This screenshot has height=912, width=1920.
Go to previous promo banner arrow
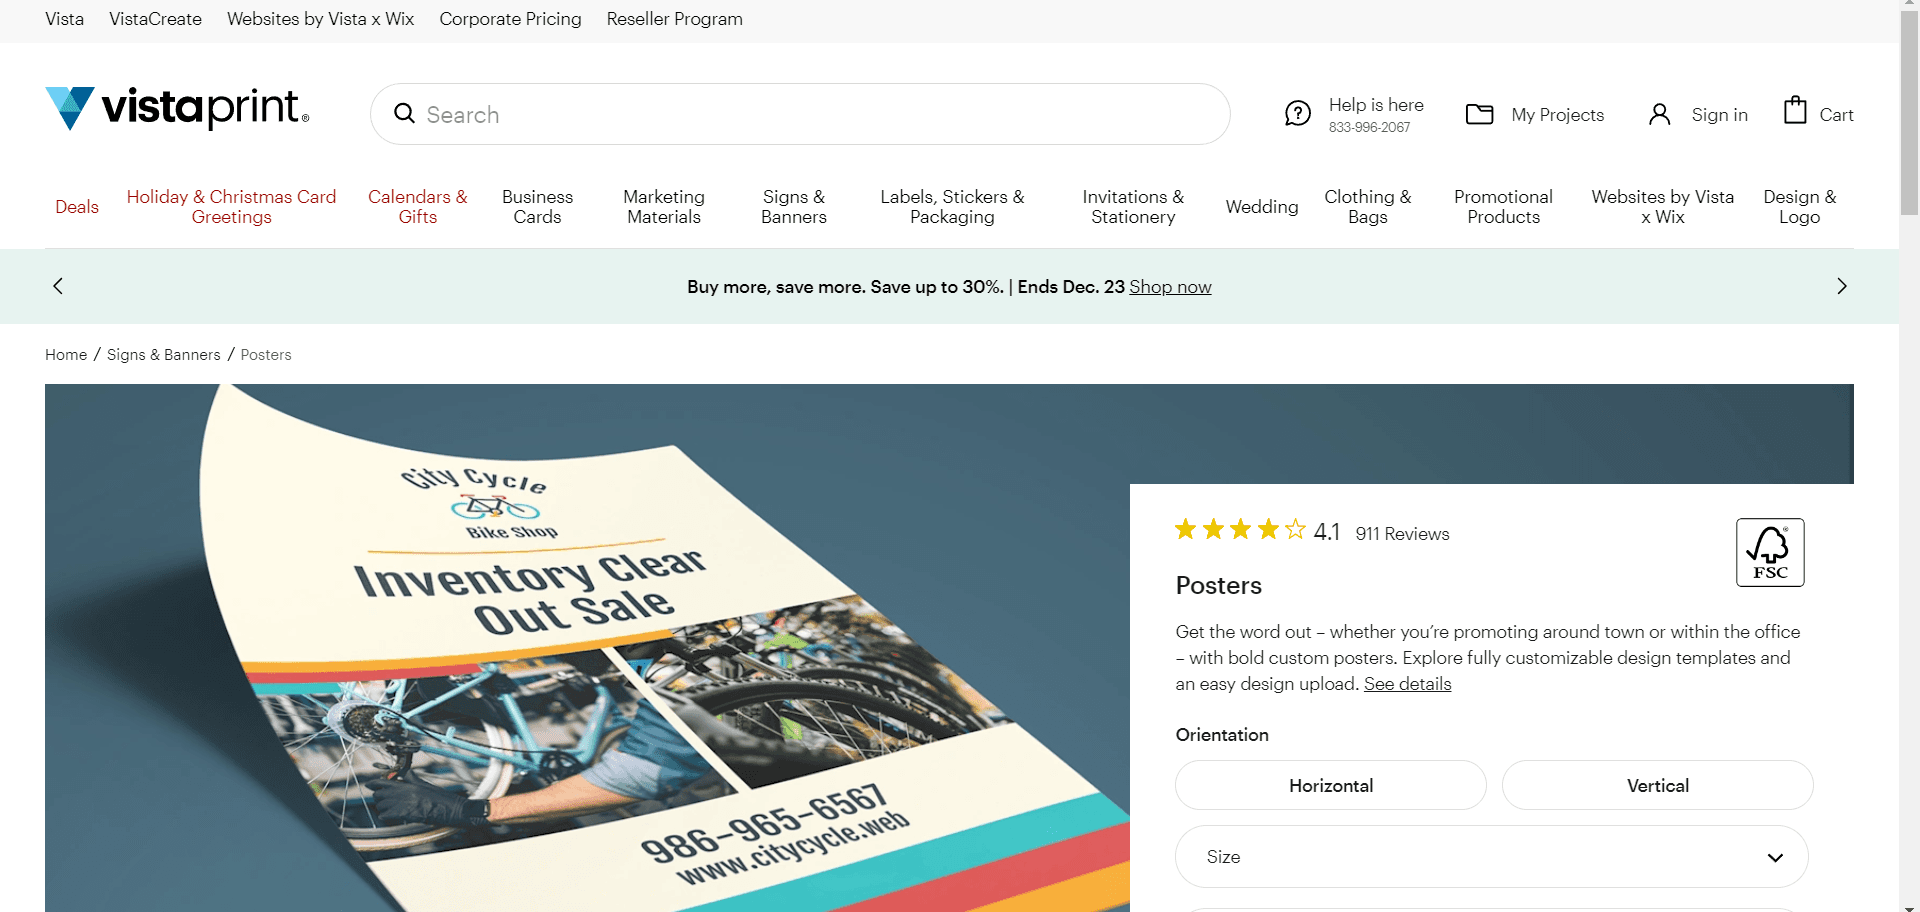coord(58,286)
